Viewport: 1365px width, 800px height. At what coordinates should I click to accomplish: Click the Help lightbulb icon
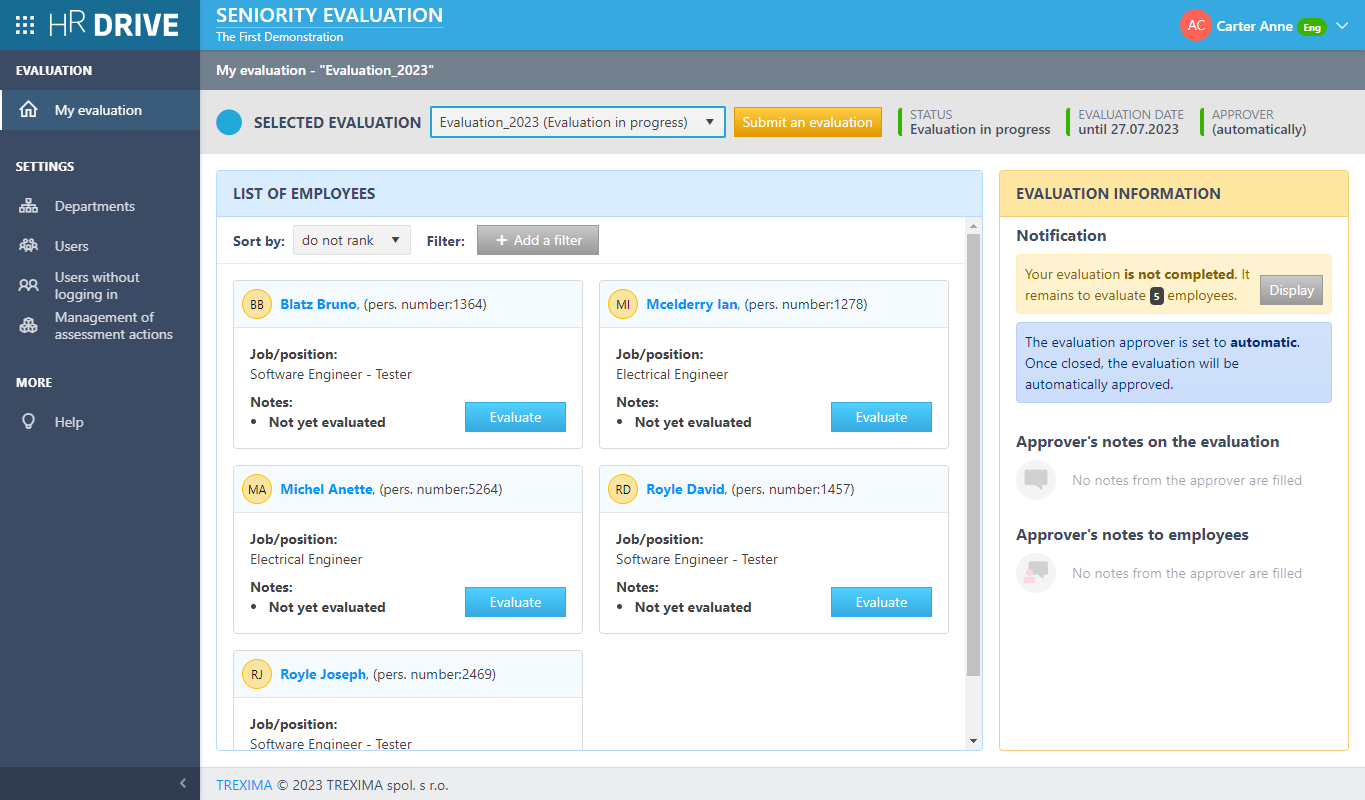[x=28, y=421]
